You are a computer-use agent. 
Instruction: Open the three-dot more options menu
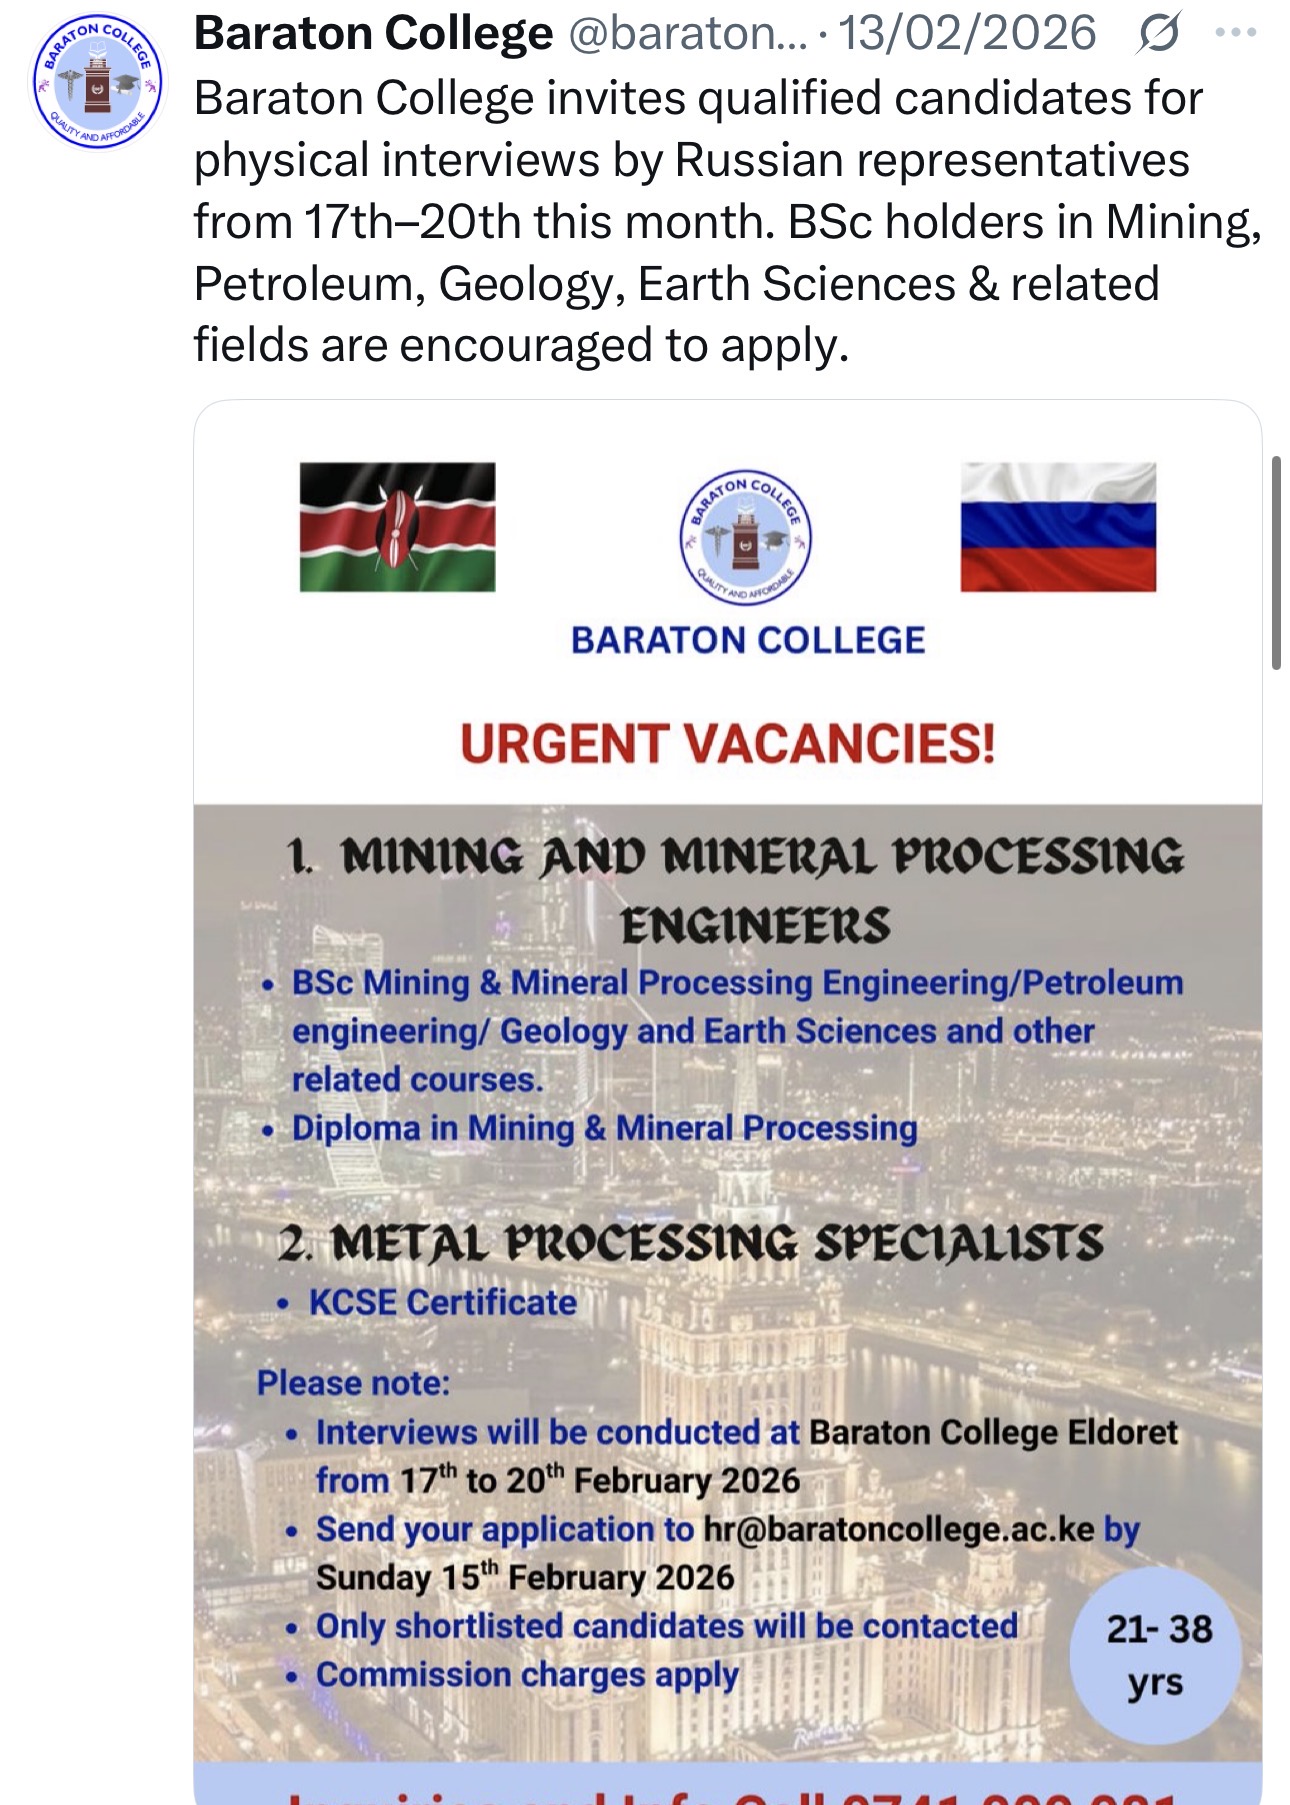coord(1236,33)
